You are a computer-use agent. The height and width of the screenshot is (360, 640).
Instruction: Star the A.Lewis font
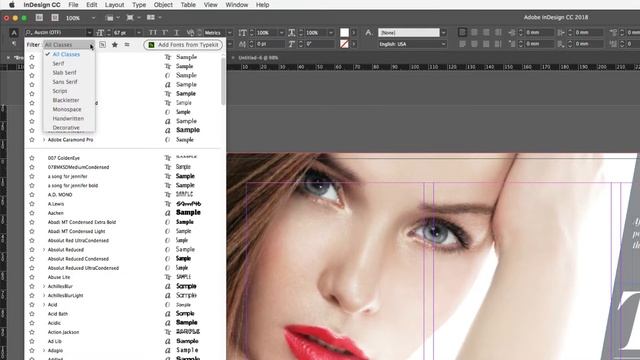point(32,204)
